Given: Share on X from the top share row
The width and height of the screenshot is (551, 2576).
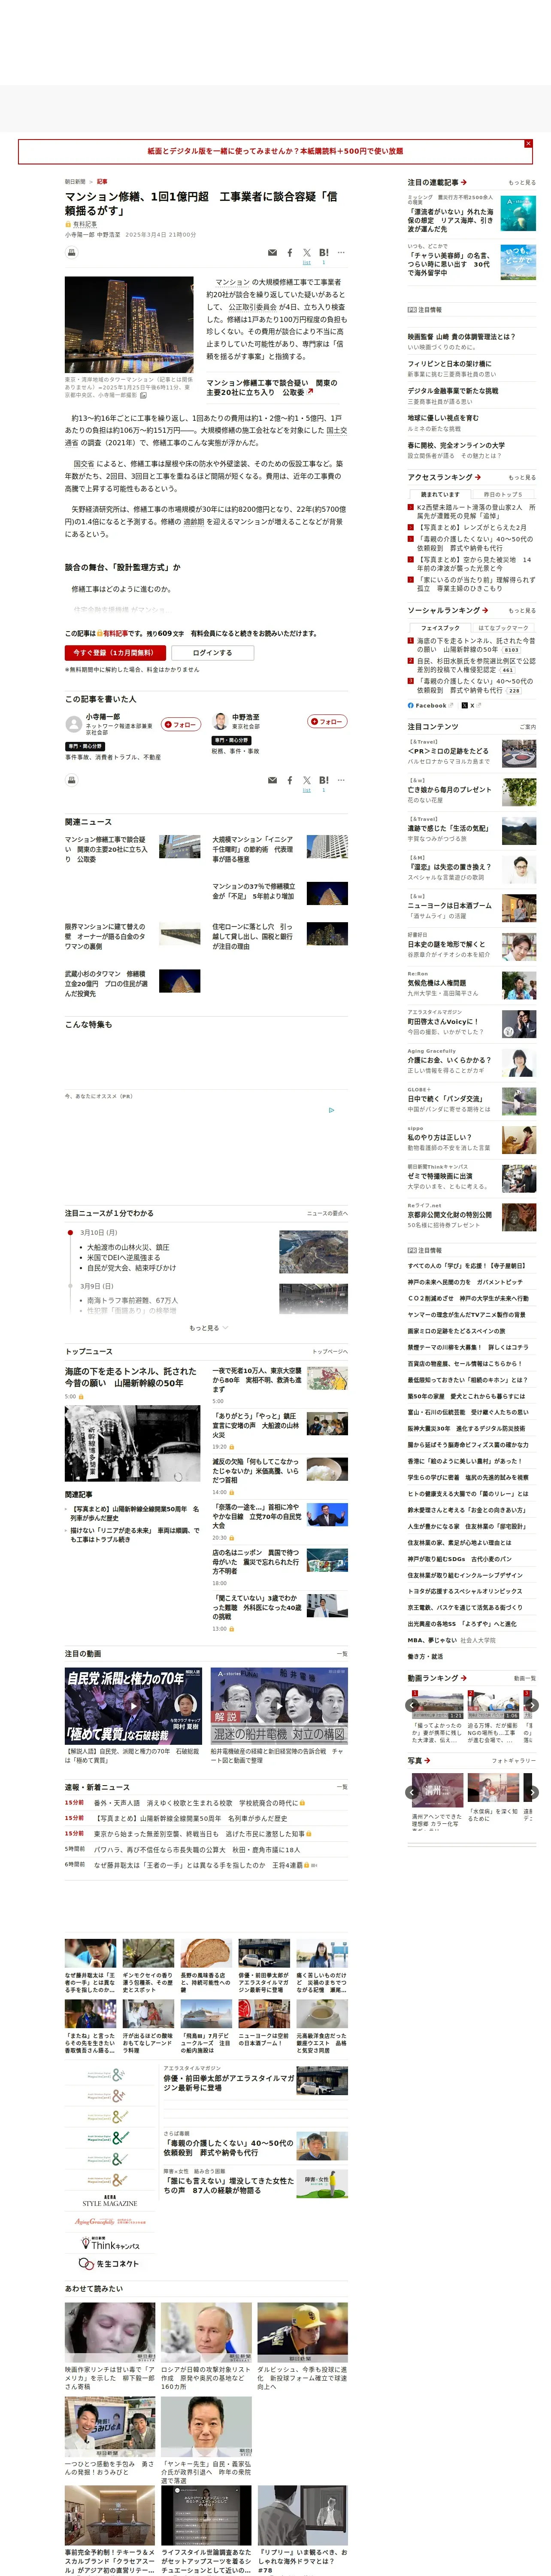Looking at the screenshot, I should click(x=307, y=252).
